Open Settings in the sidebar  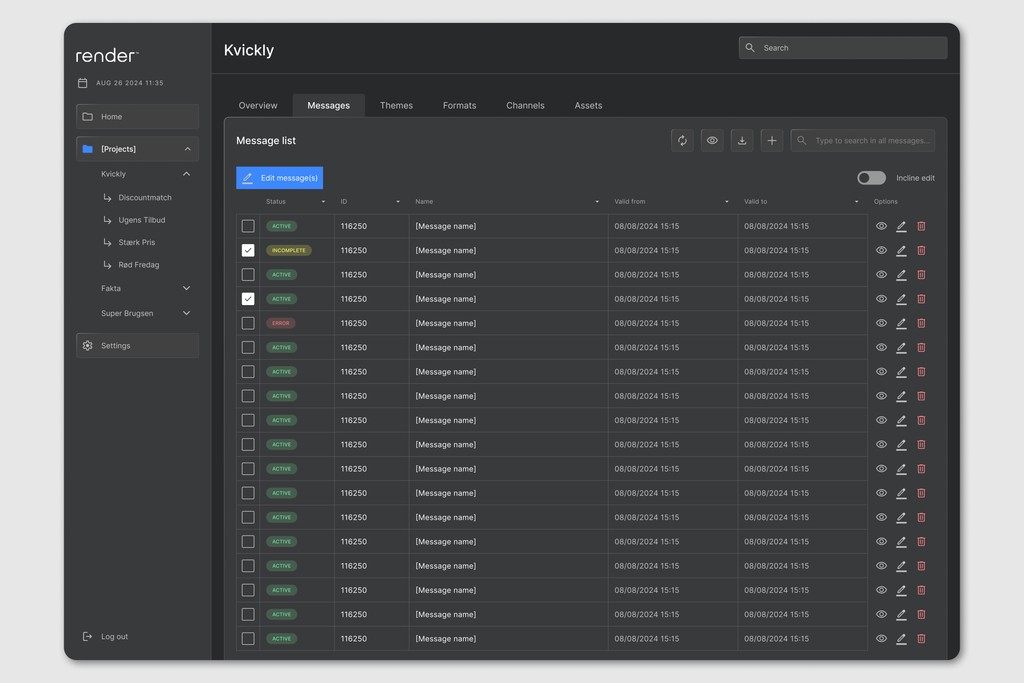(137, 345)
